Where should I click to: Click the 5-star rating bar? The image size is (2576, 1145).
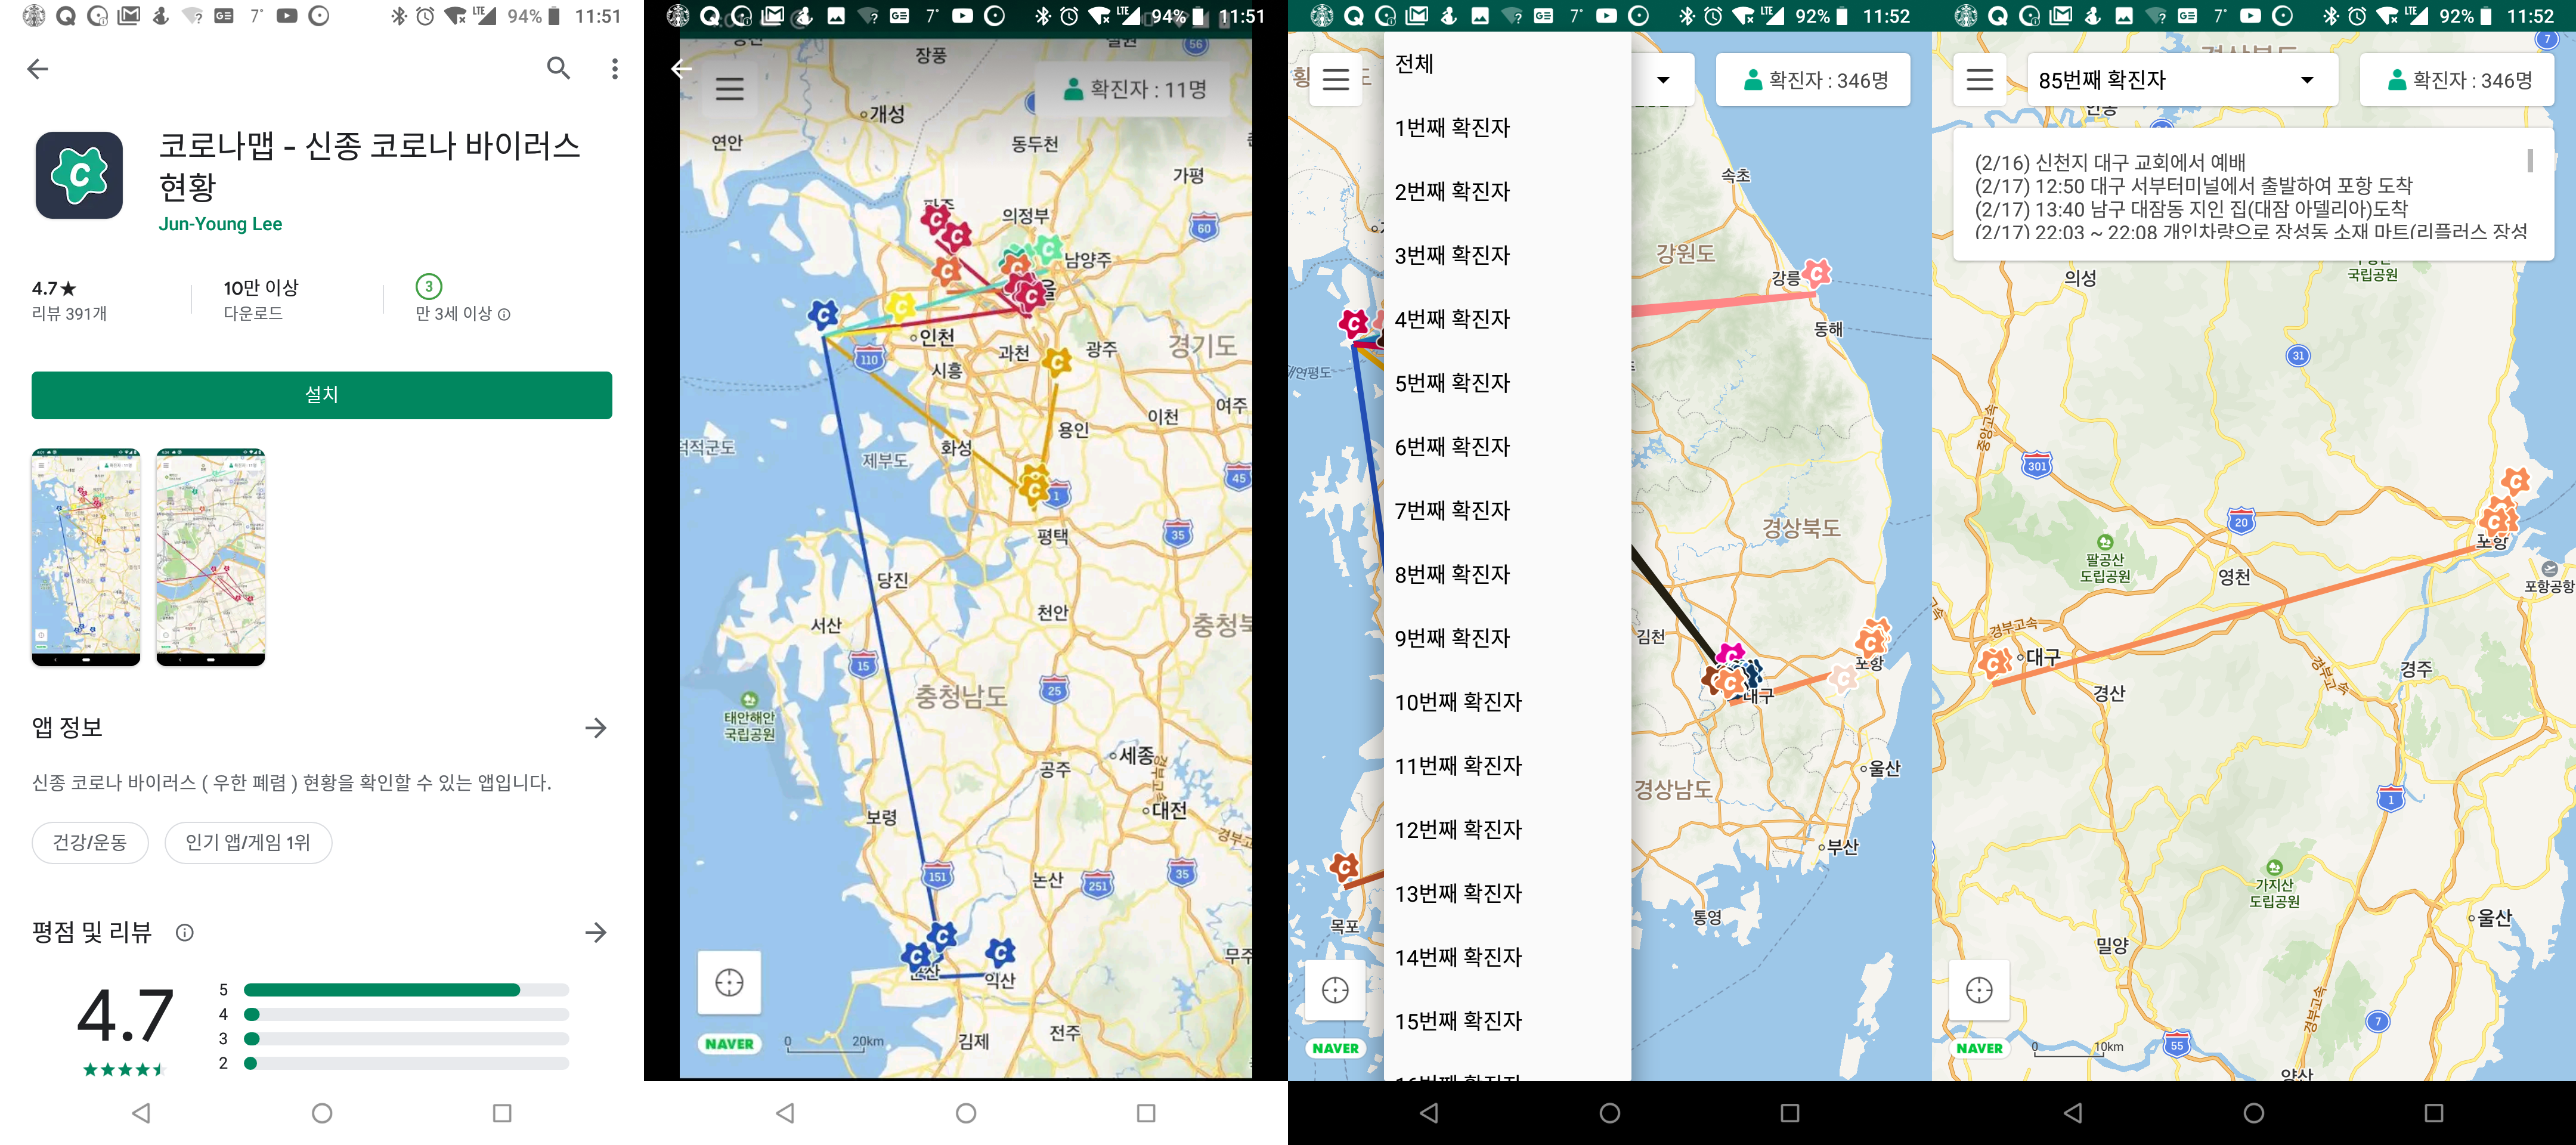point(406,990)
